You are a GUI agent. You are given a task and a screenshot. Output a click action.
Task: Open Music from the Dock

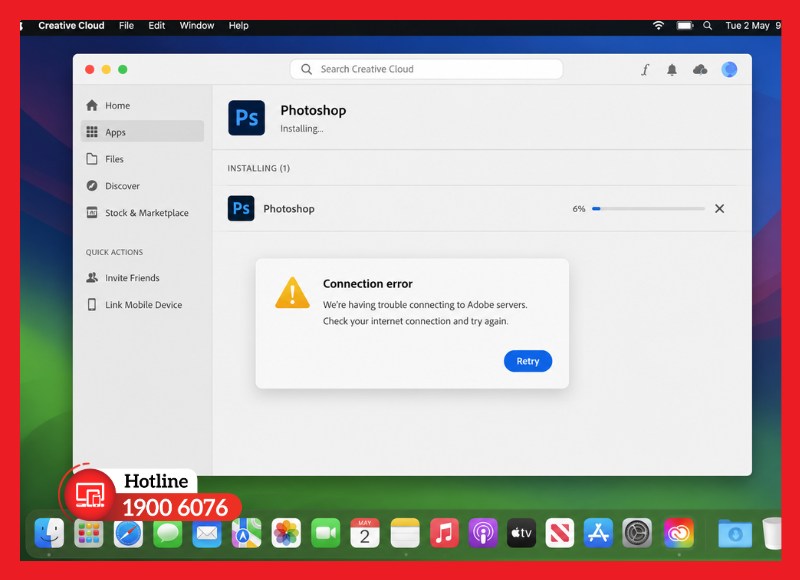[444, 533]
